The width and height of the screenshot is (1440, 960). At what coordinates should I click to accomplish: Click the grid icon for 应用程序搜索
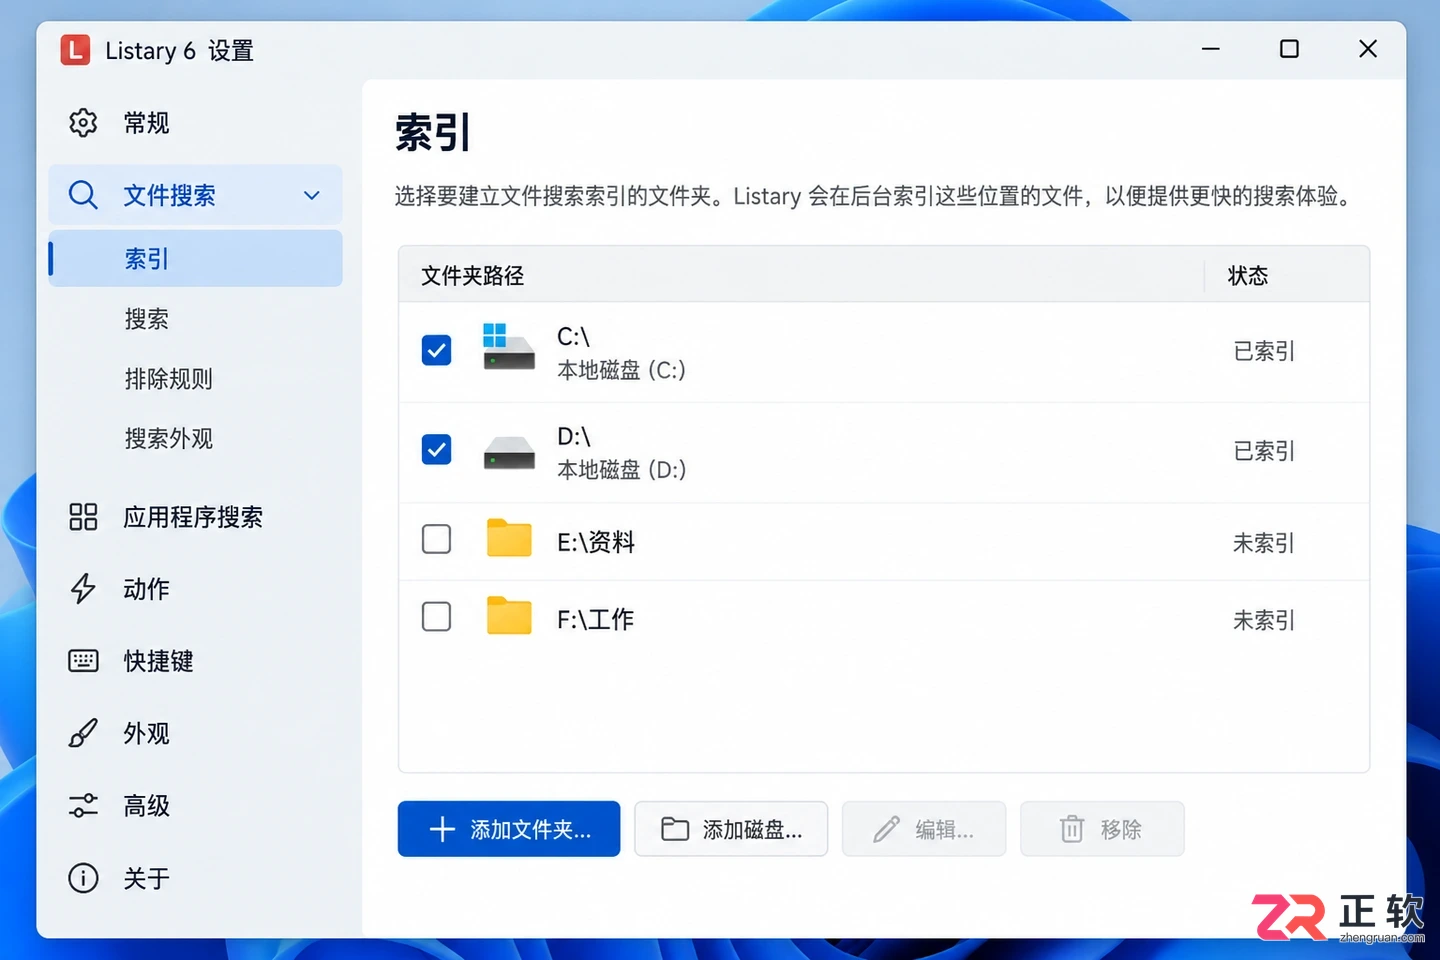(83, 517)
